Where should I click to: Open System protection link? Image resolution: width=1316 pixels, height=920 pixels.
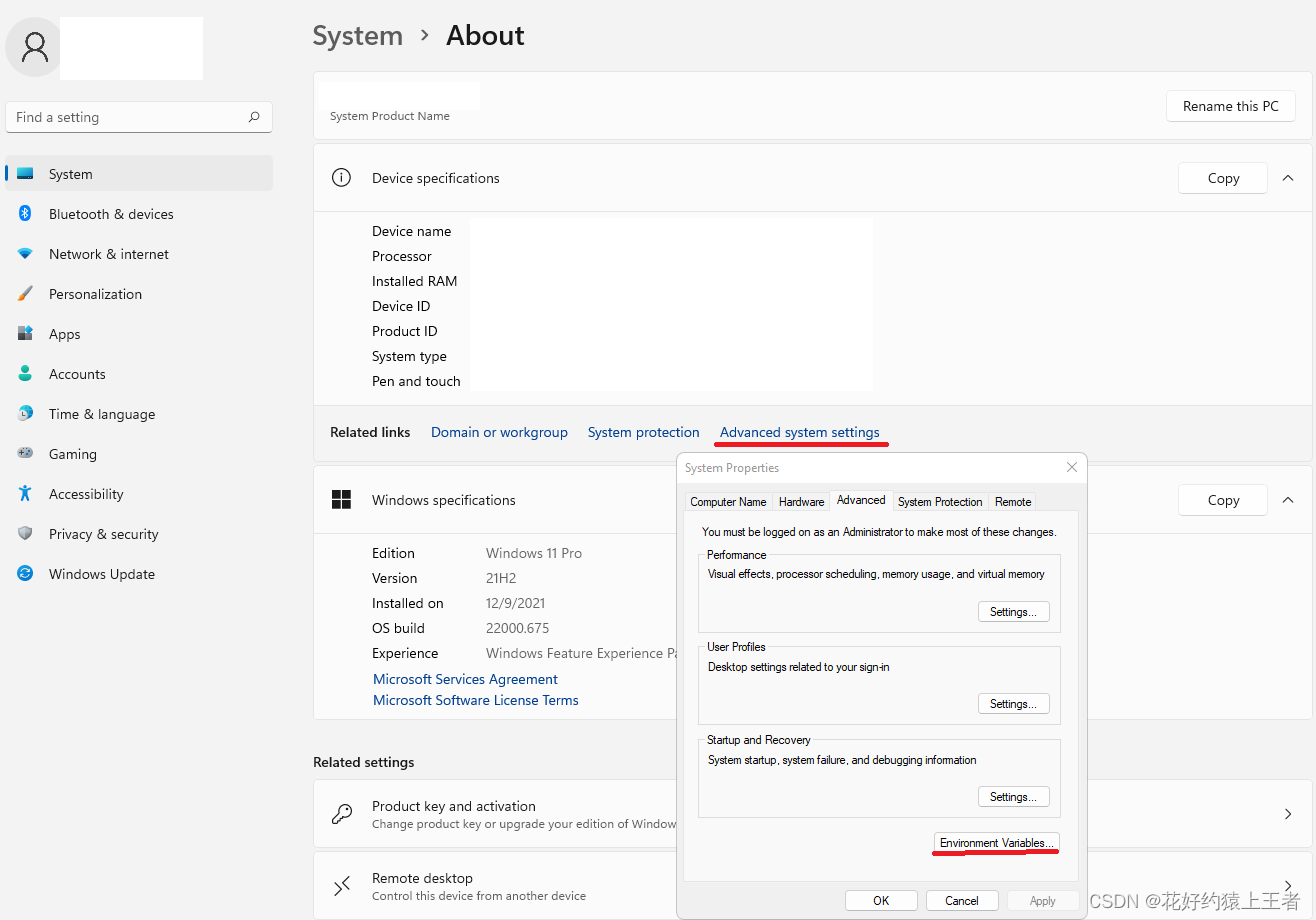[643, 432]
